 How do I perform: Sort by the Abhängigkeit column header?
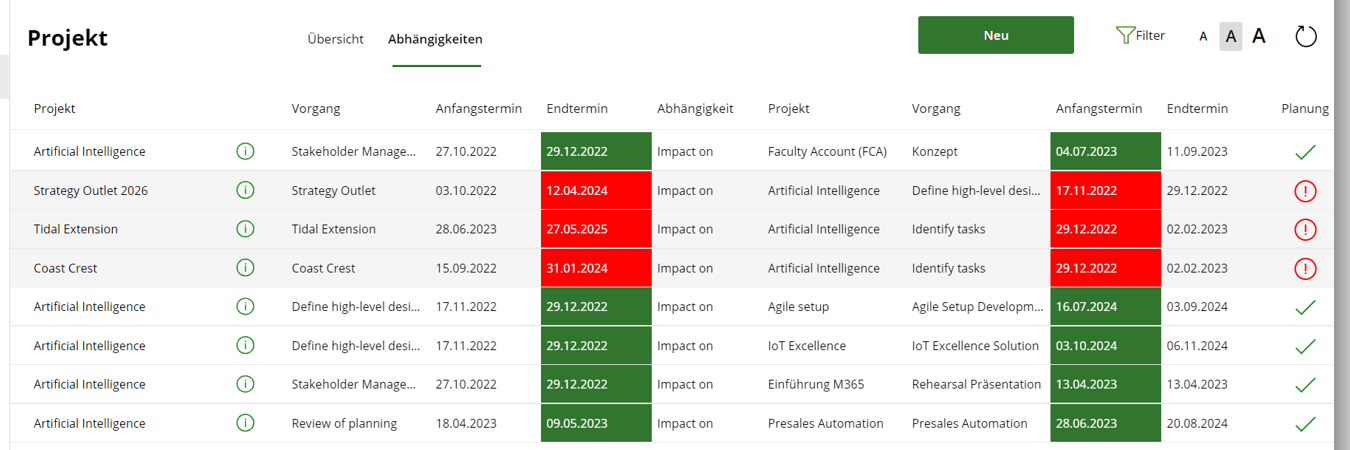[695, 108]
